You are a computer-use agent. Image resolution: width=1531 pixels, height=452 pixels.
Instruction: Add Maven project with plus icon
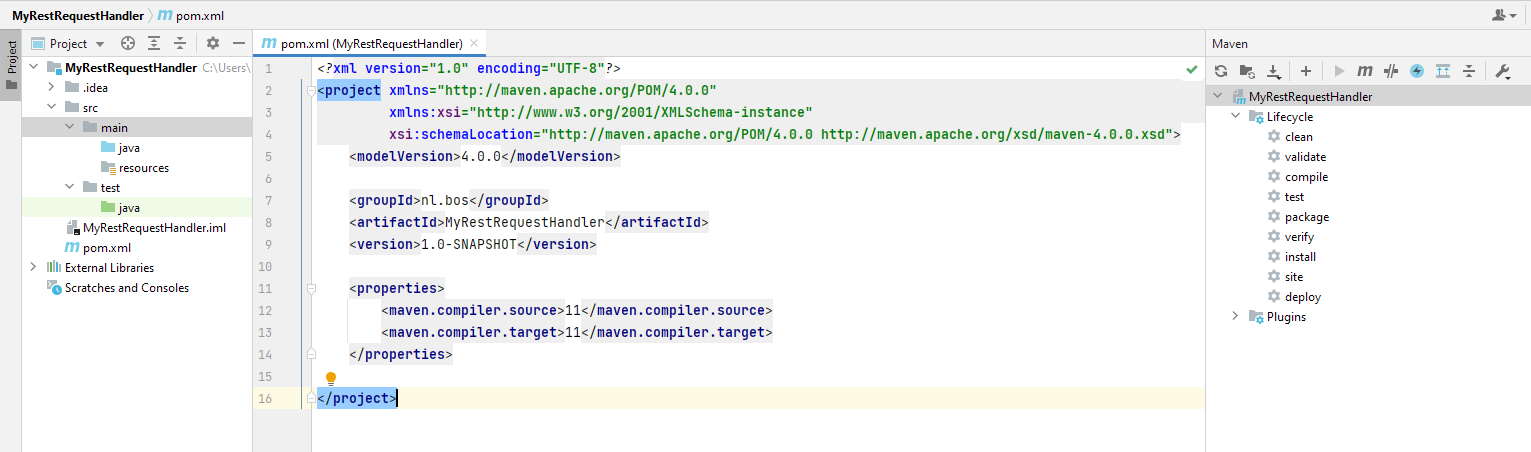1306,71
